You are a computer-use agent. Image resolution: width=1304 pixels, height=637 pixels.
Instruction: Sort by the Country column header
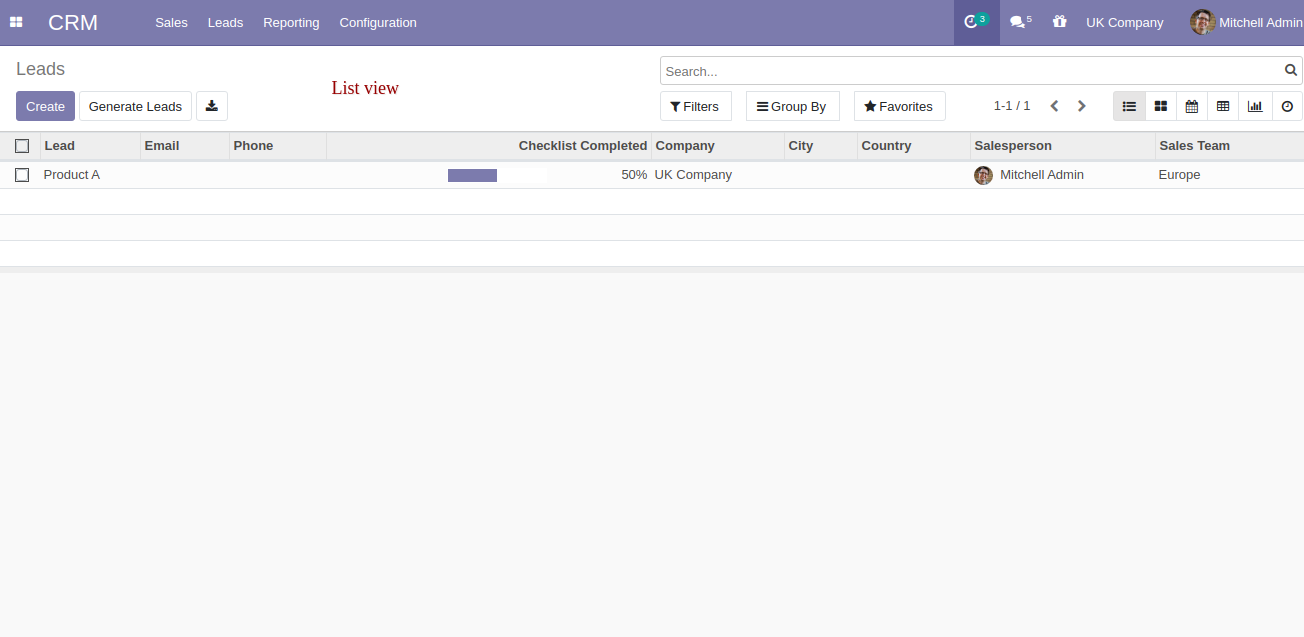click(x=914, y=146)
